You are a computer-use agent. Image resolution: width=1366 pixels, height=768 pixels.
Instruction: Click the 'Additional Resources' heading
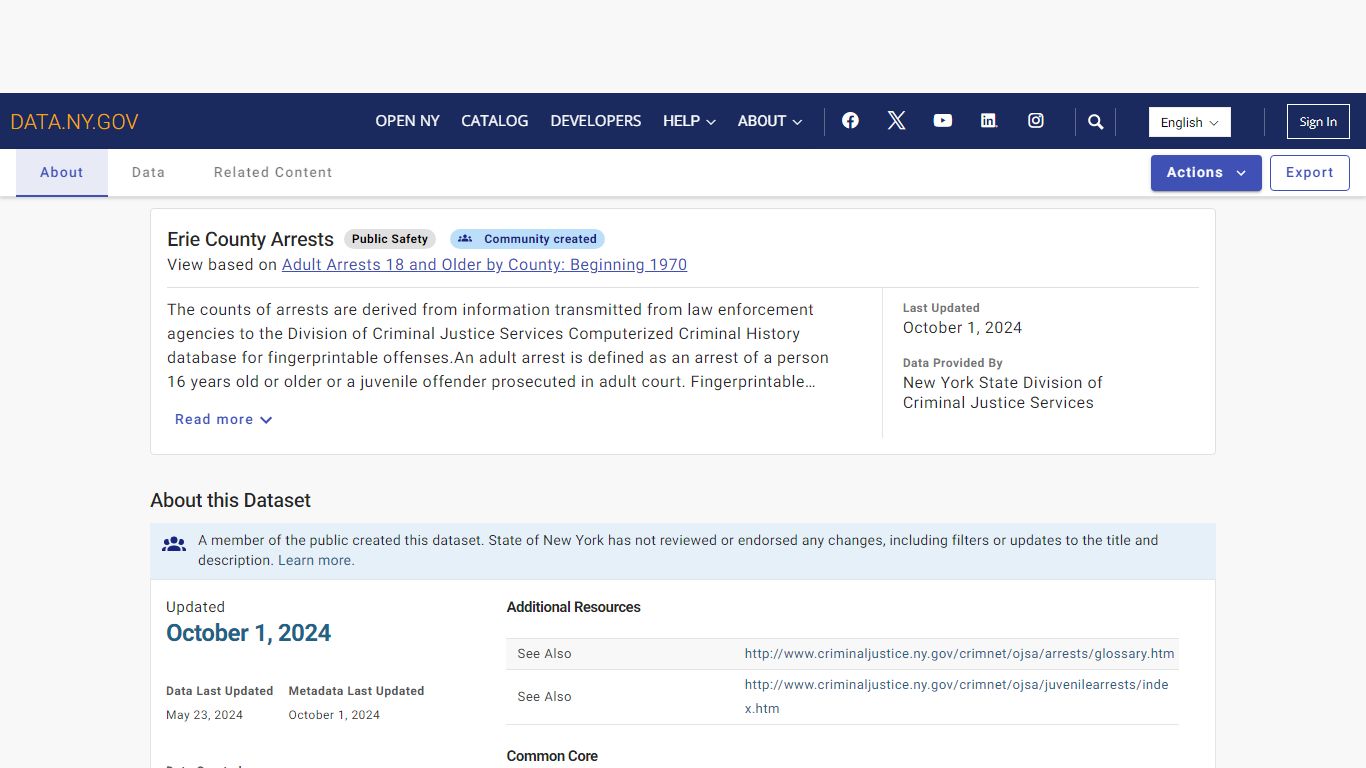[x=574, y=607]
